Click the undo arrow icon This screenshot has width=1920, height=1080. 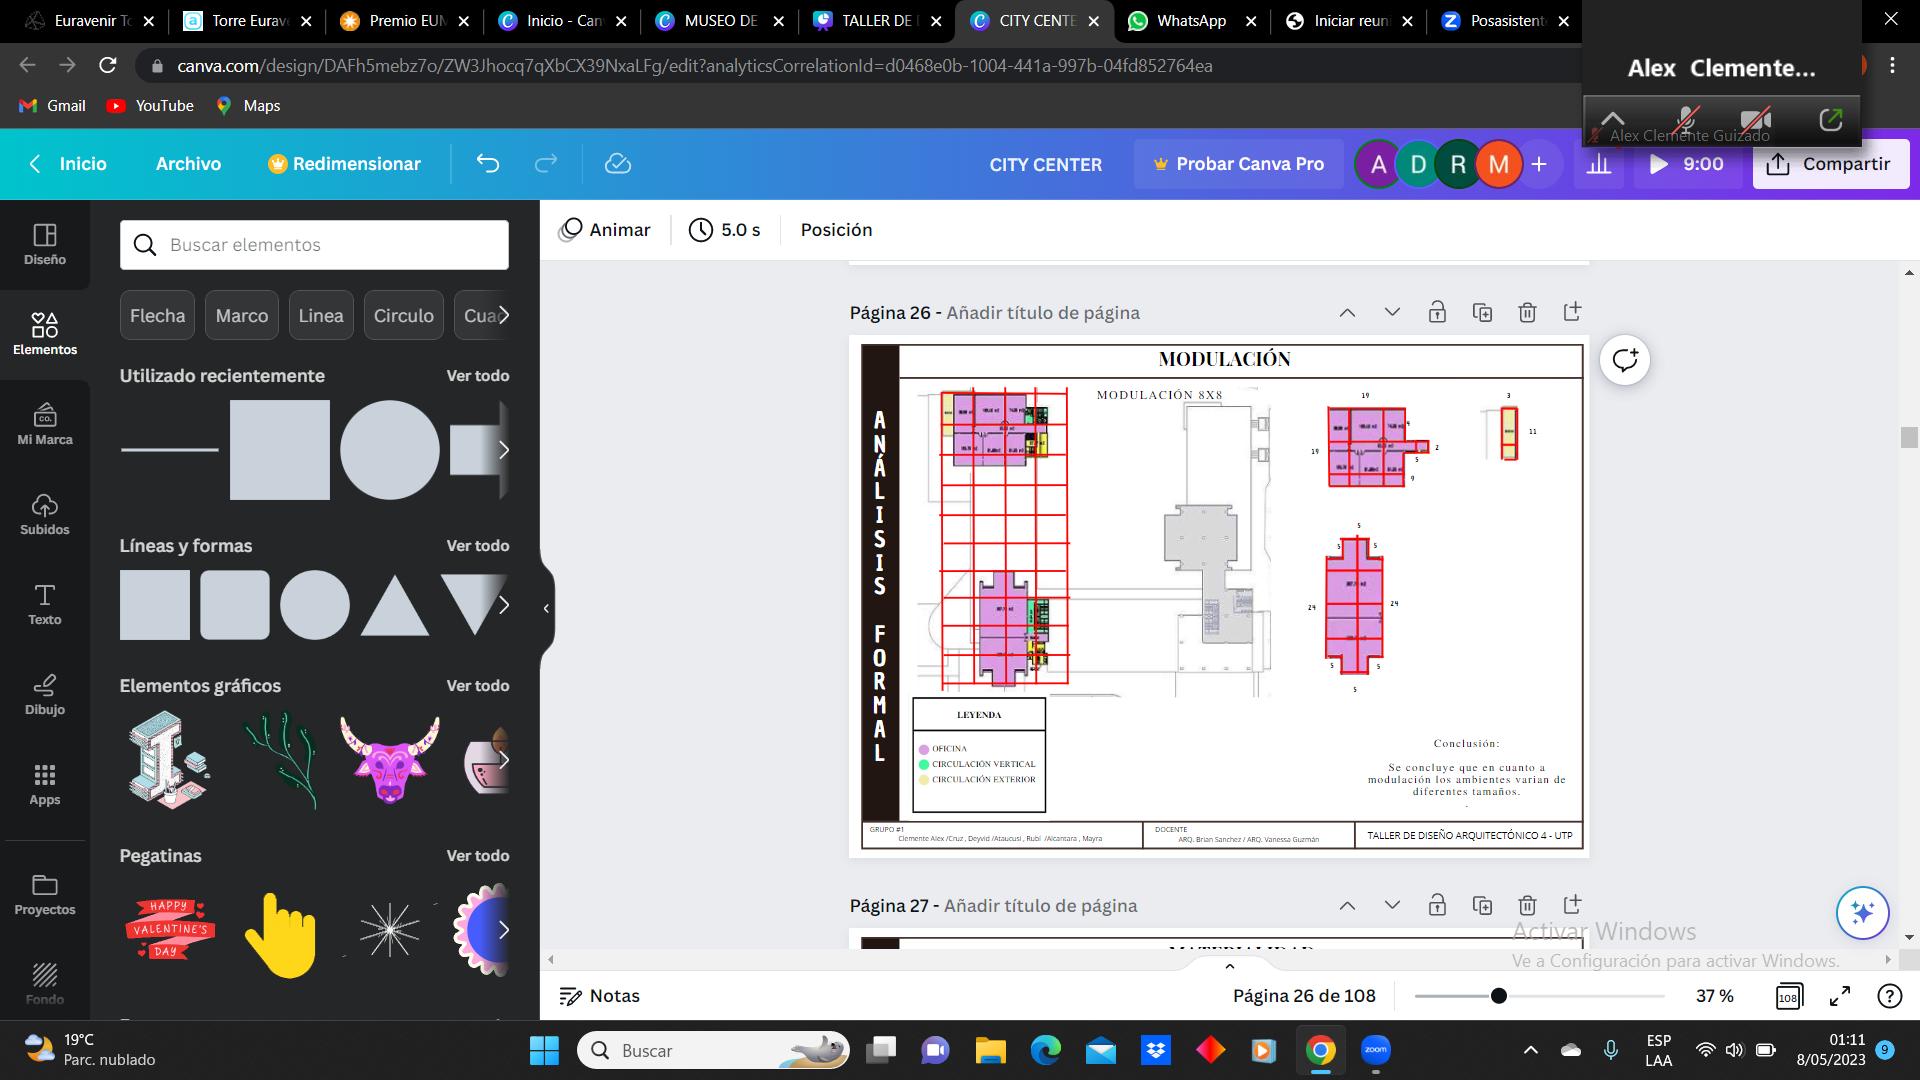tap(487, 164)
